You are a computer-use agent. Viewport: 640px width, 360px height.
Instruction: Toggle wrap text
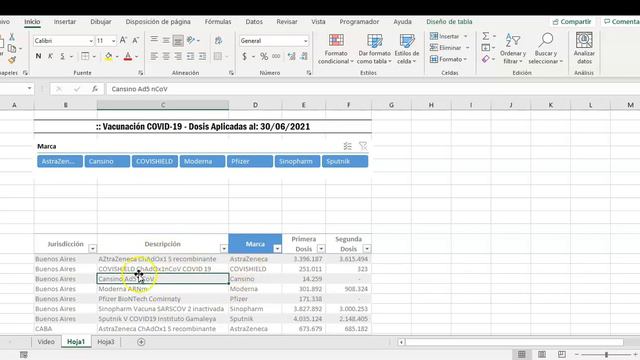218,40
